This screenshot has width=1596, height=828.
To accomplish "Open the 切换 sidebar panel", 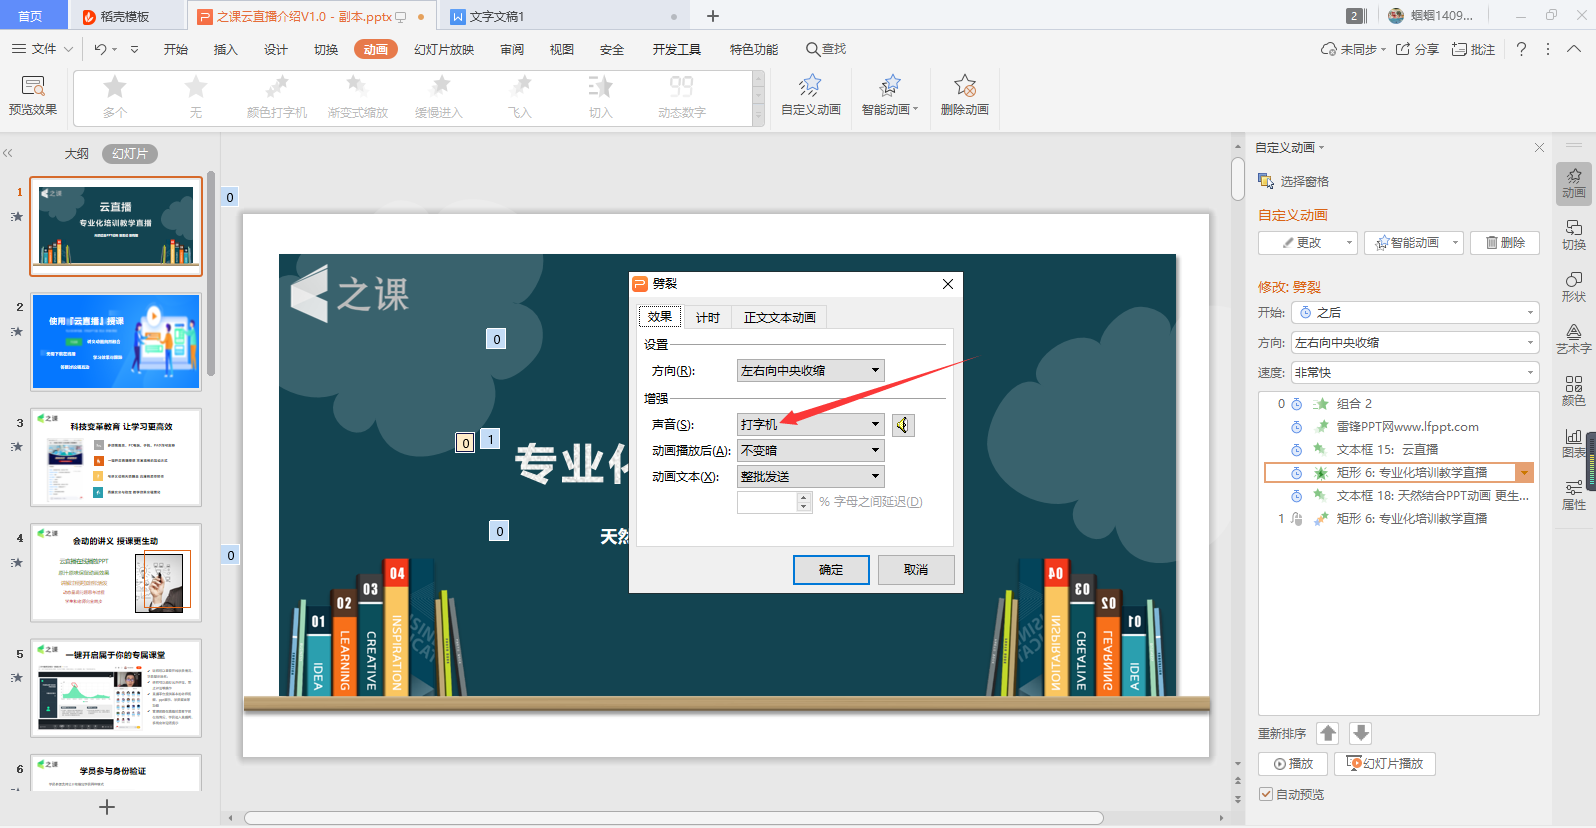I will [1574, 235].
